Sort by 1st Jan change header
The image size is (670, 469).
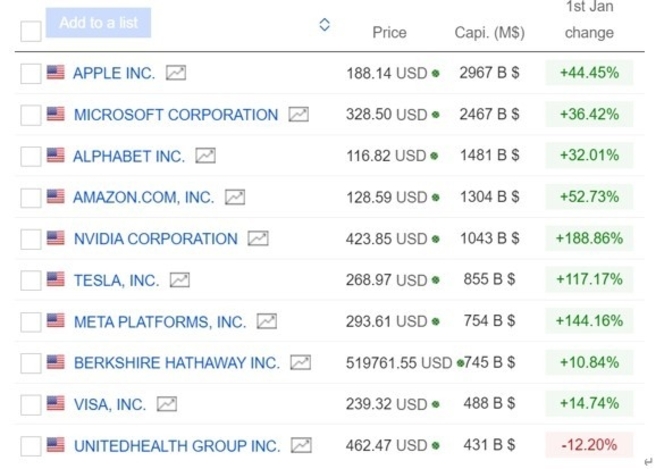click(x=589, y=20)
